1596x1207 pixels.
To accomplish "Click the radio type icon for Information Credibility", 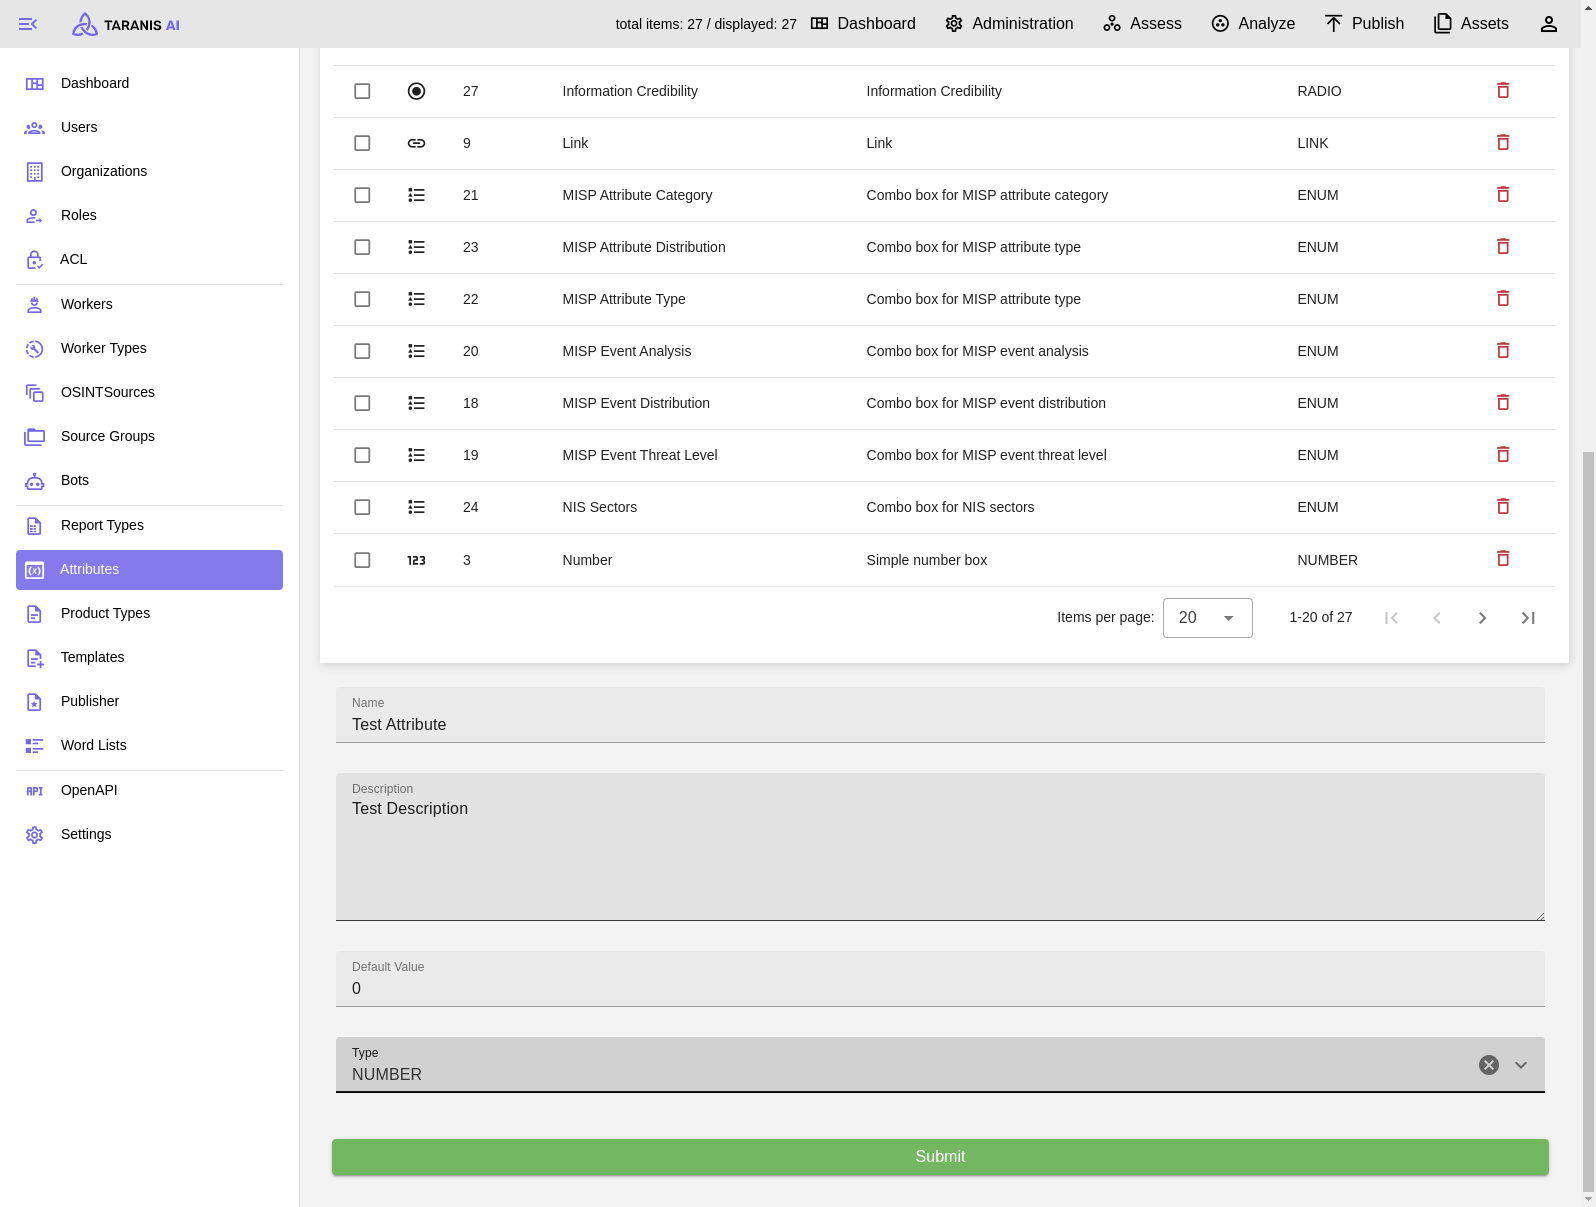I will click(416, 91).
